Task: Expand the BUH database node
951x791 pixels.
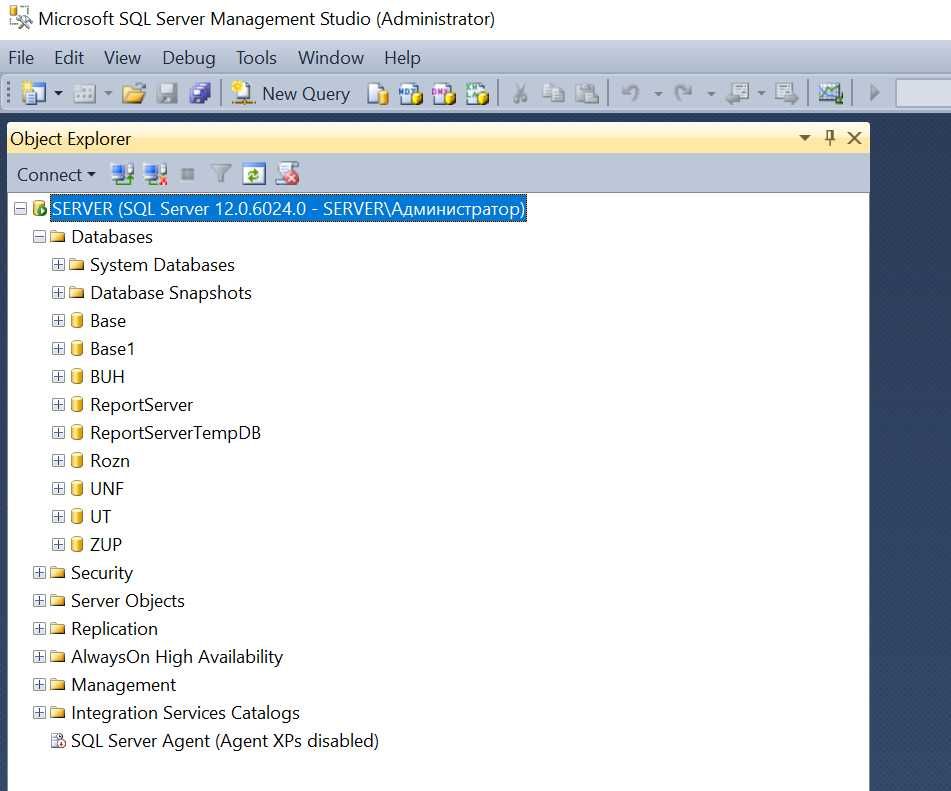Action: [x=58, y=376]
